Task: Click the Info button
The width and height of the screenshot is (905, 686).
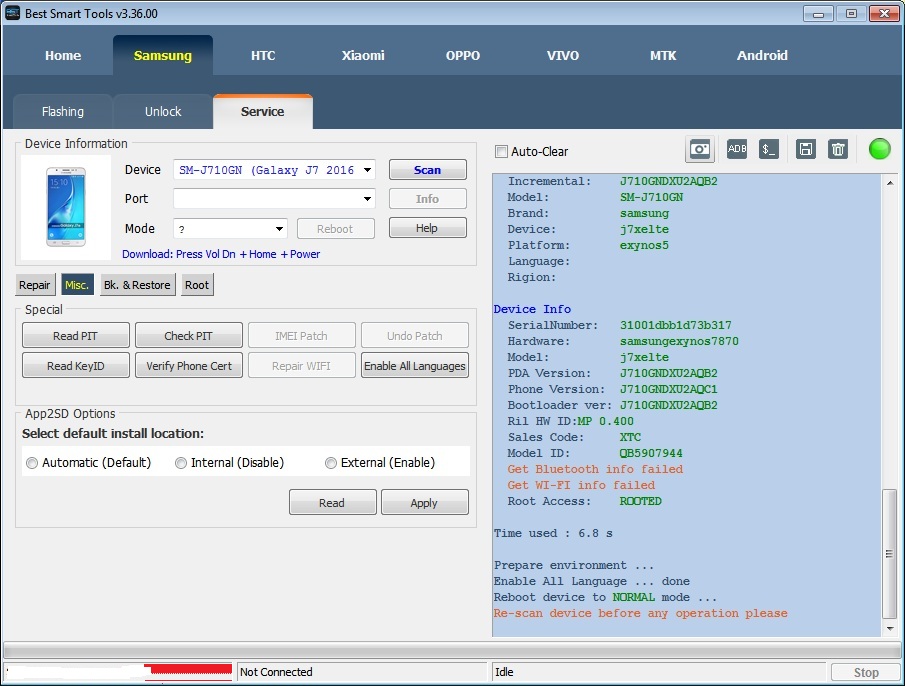Action: (428, 198)
